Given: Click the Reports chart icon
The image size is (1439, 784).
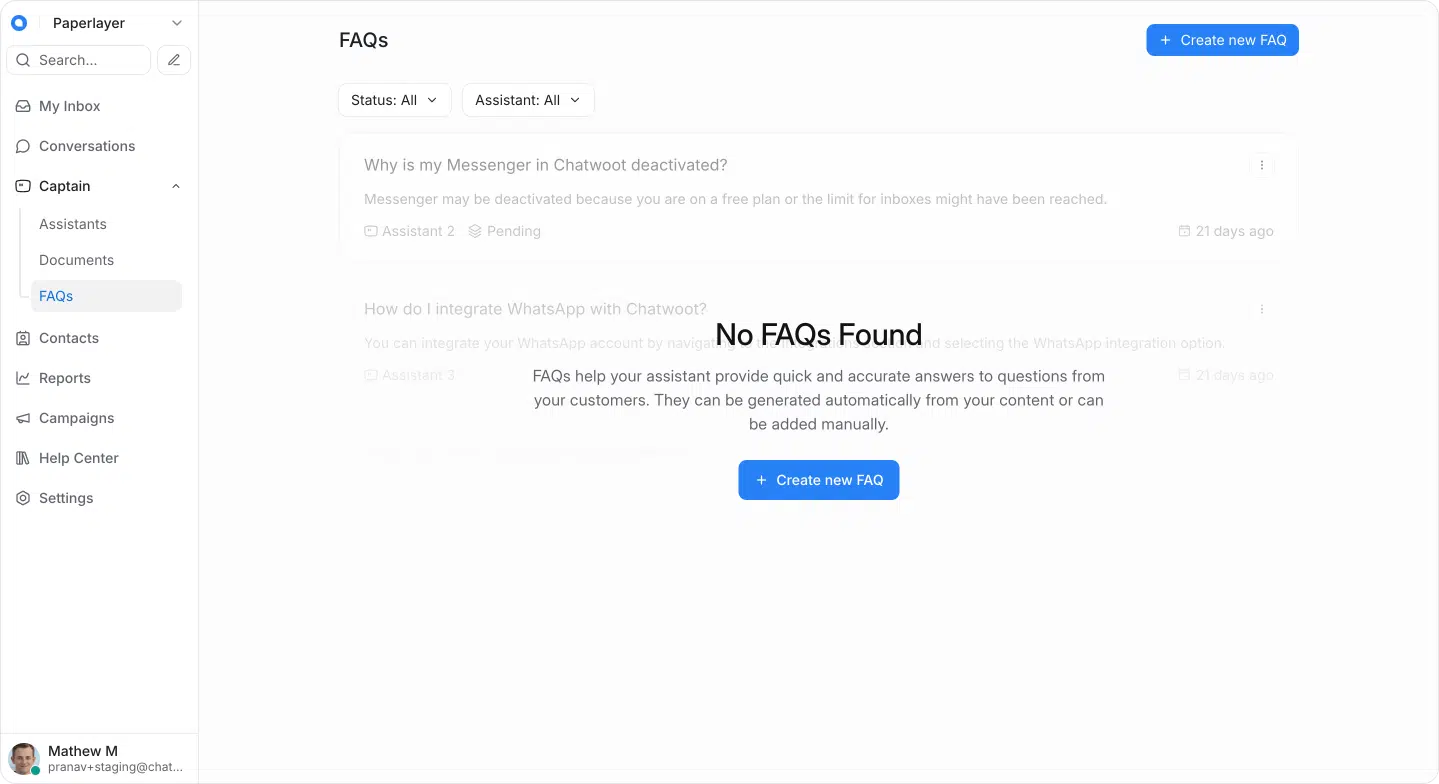Looking at the screenshot, I should tap(23, 378).
